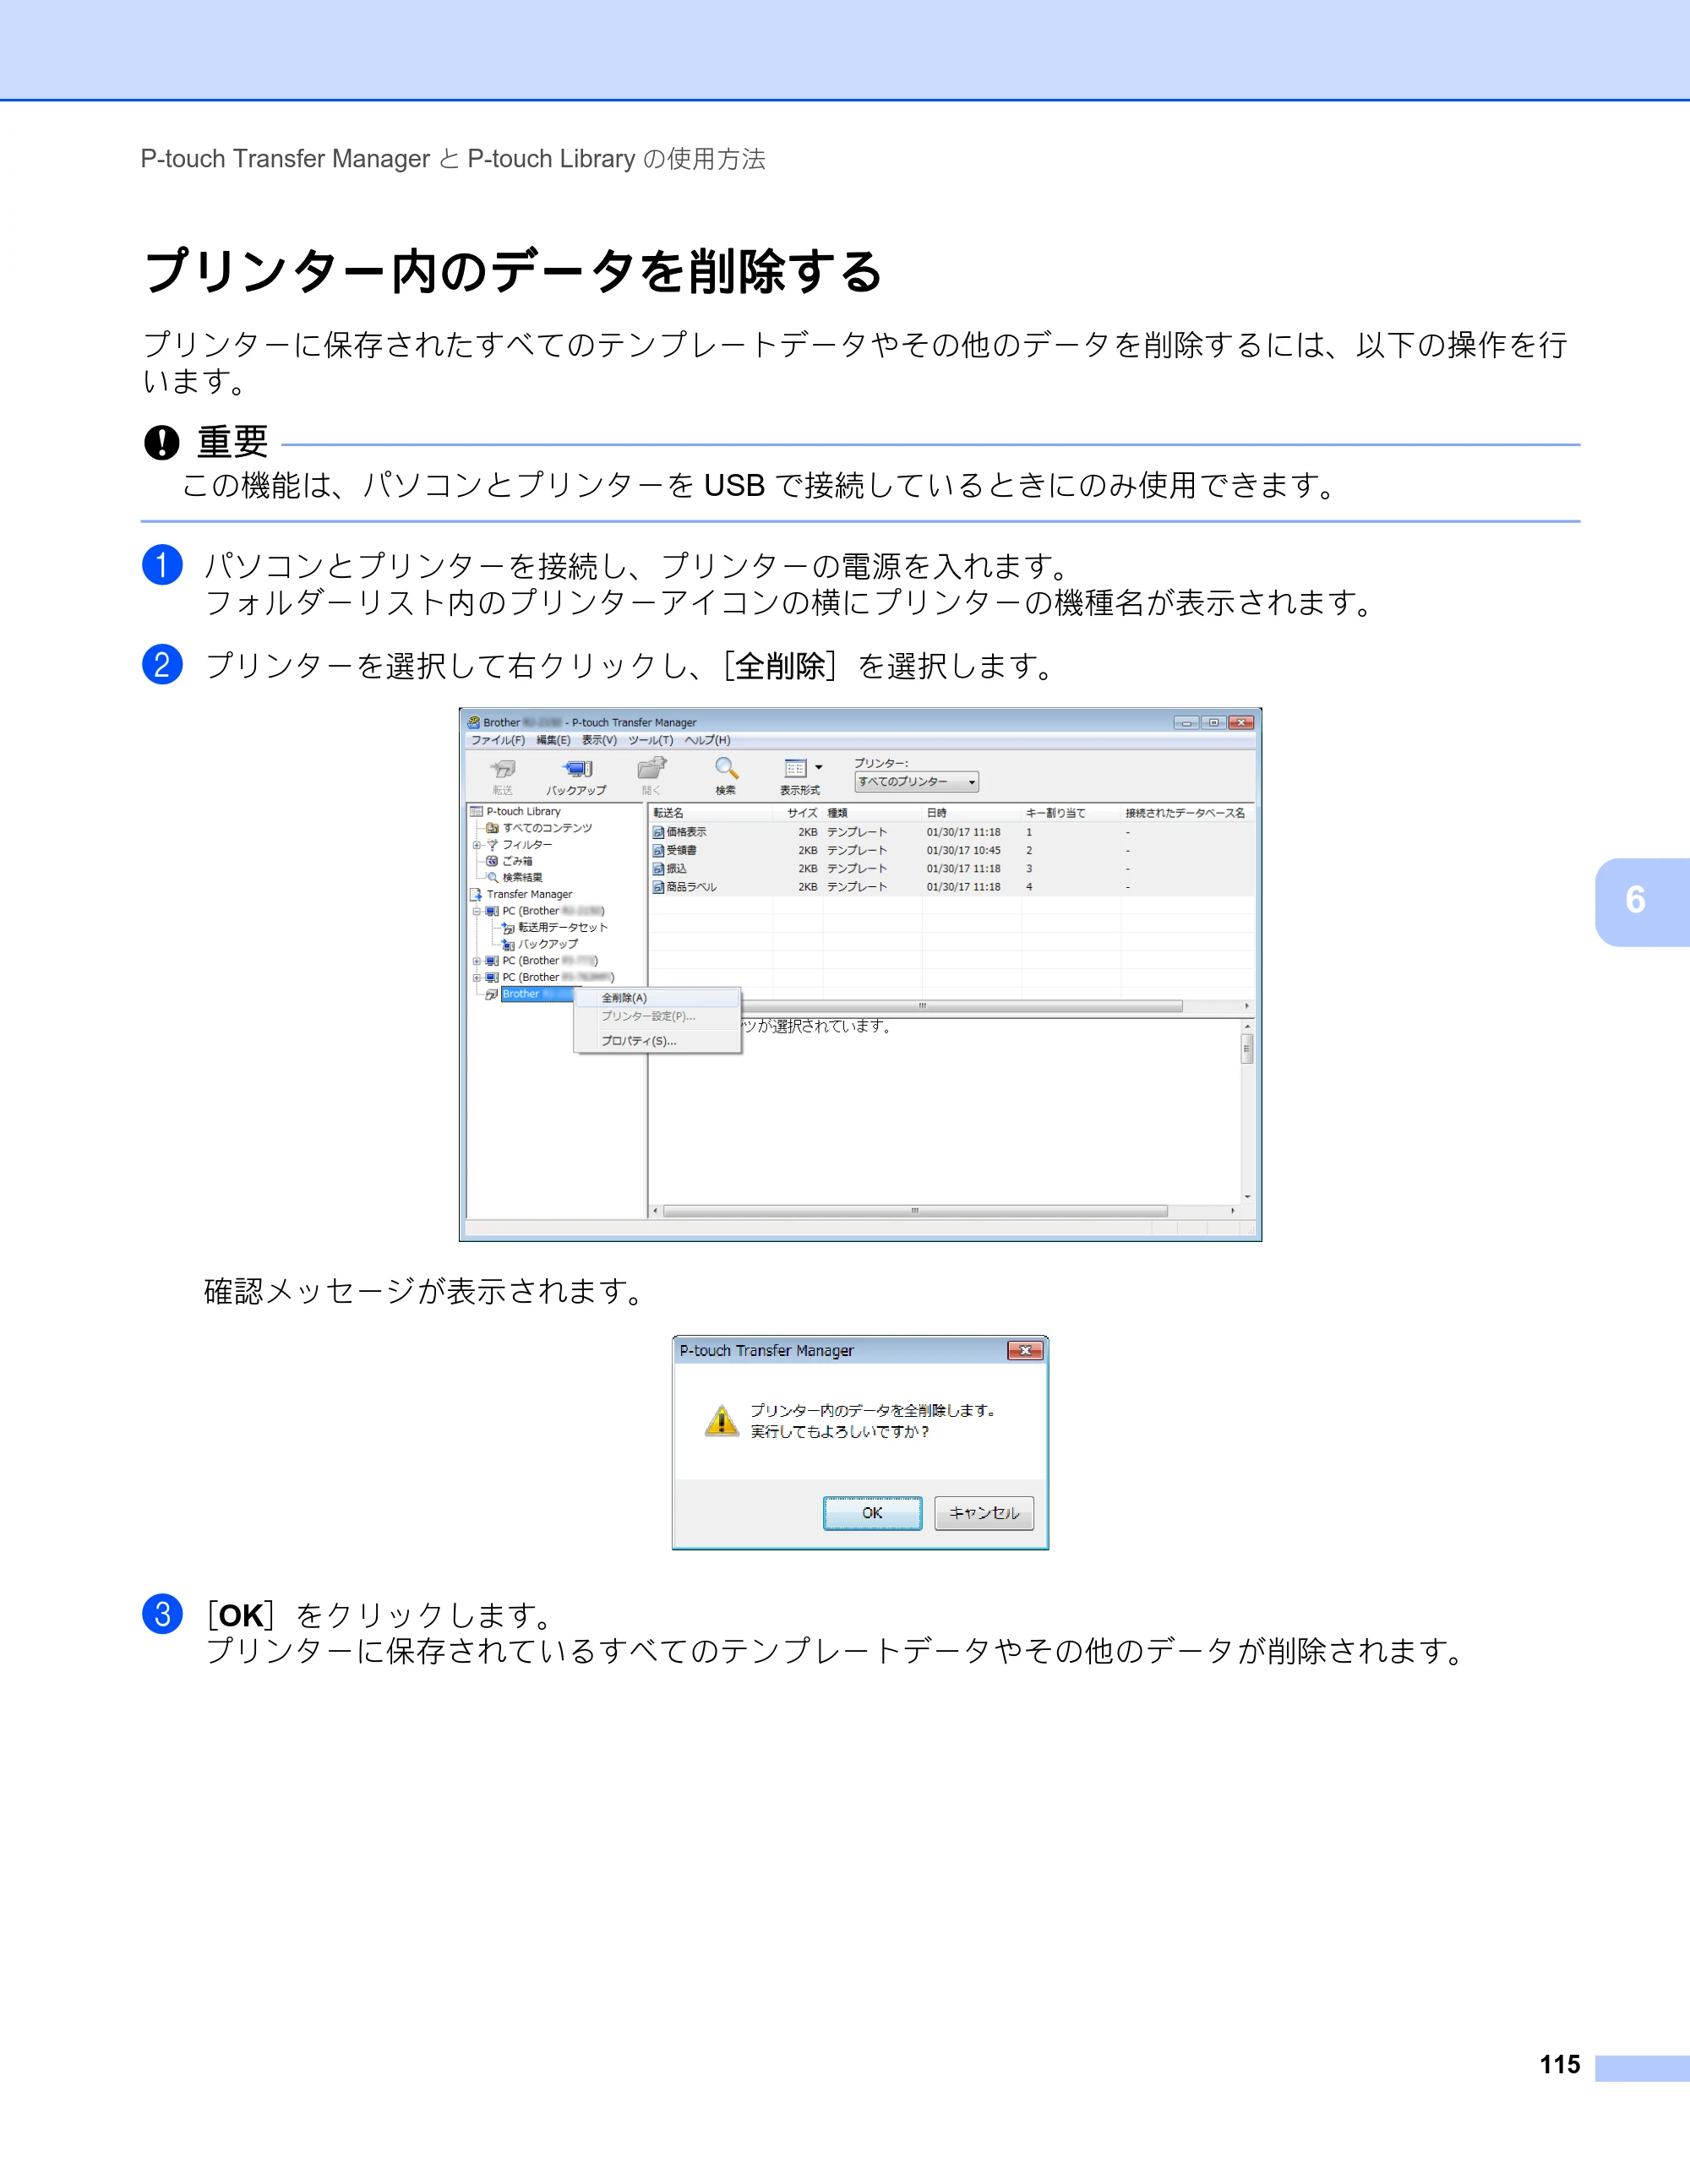Click the printer icon beside selected Brother node
Viewport: 1690px width, 2184px height.
point(492,994)
